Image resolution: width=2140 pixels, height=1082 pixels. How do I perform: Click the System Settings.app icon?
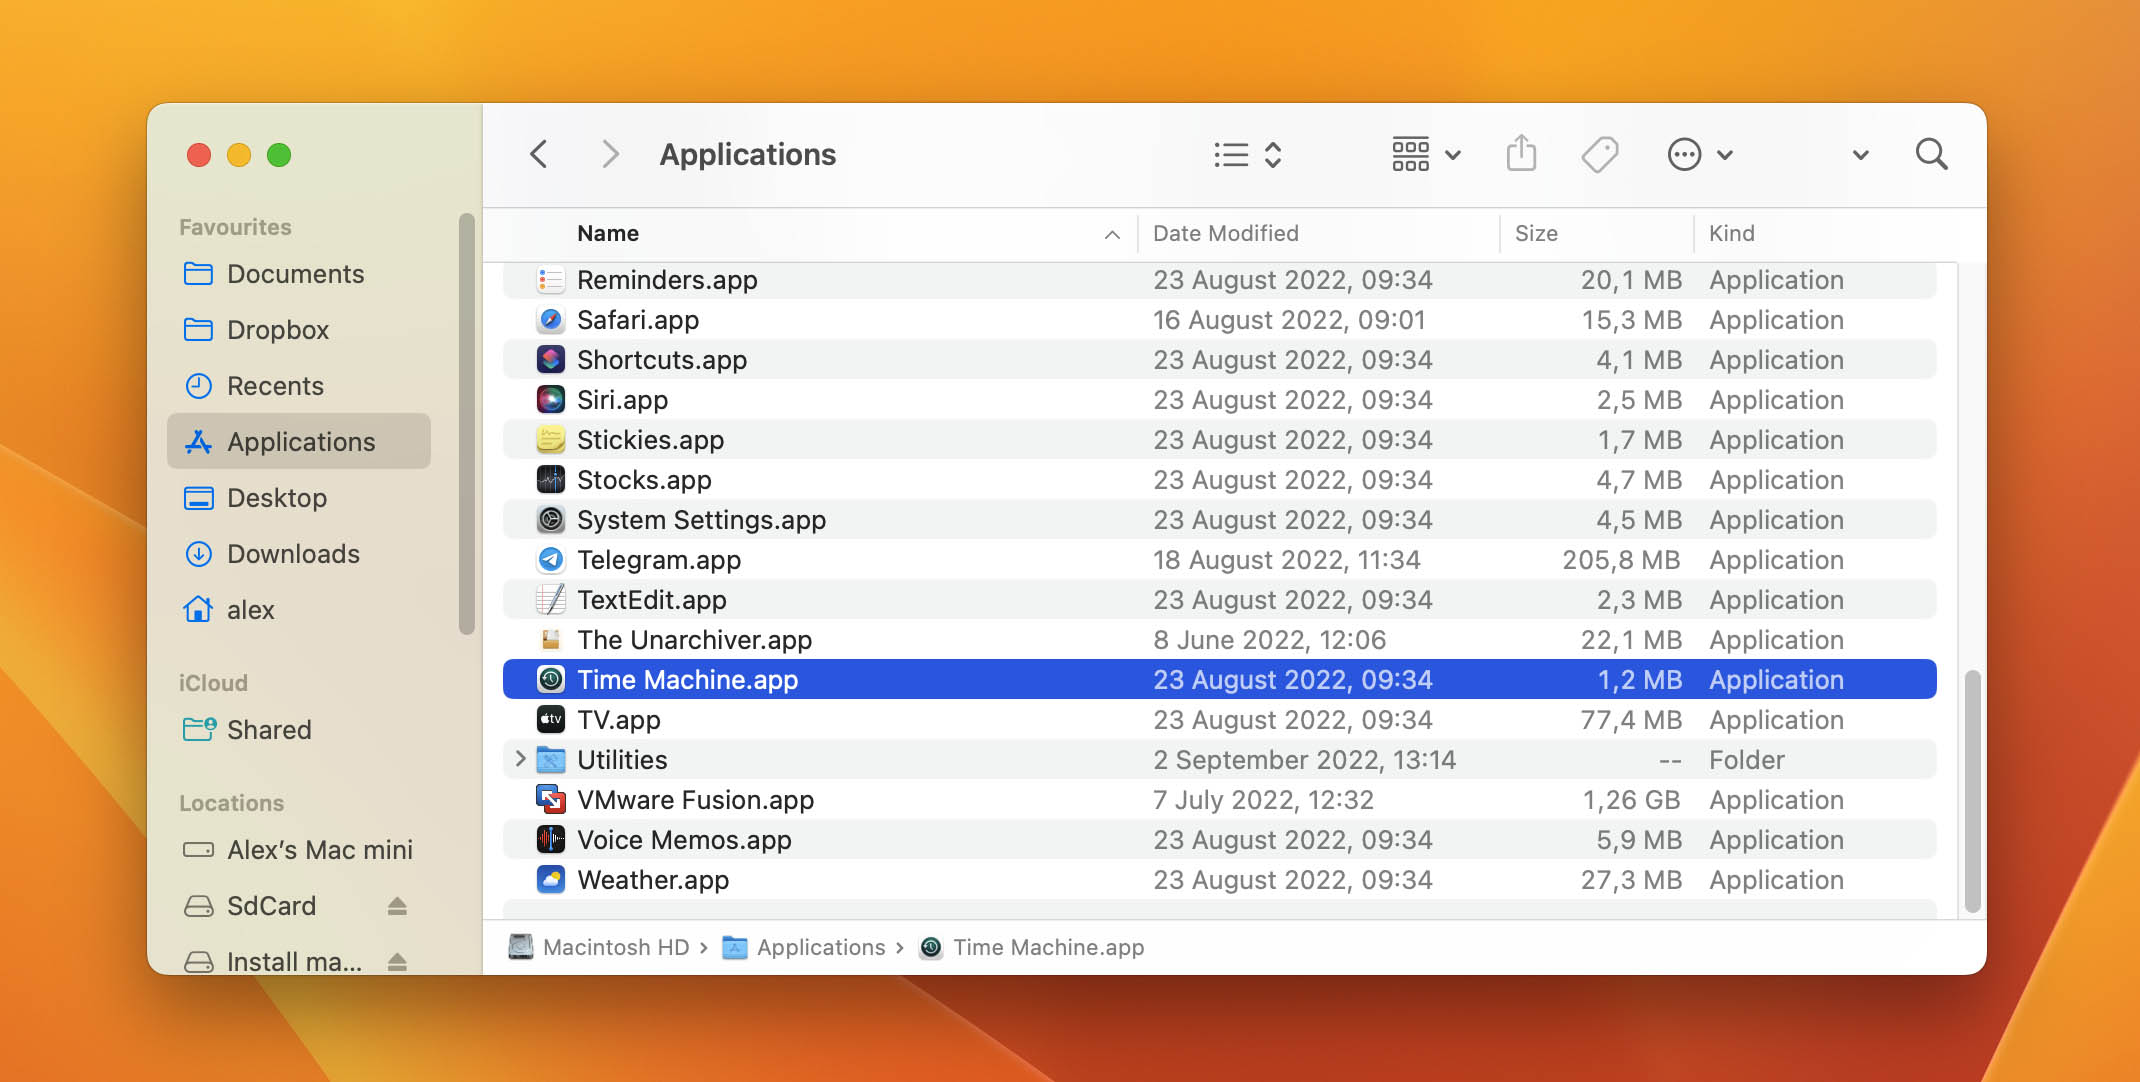[x=551, y=519]
